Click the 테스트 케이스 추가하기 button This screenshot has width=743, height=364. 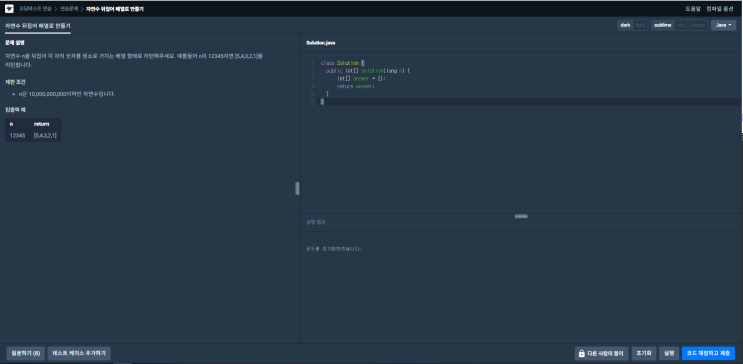pos(79,353)
